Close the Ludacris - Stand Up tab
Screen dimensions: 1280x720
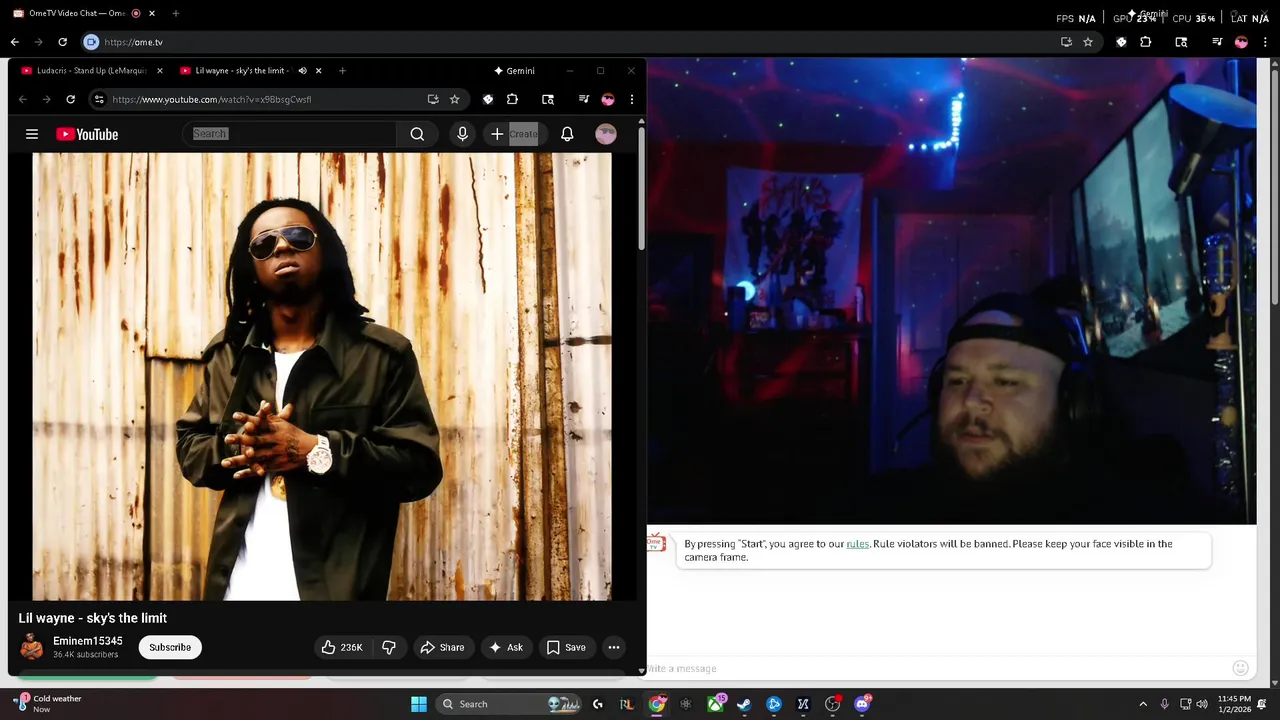point(159,71)
